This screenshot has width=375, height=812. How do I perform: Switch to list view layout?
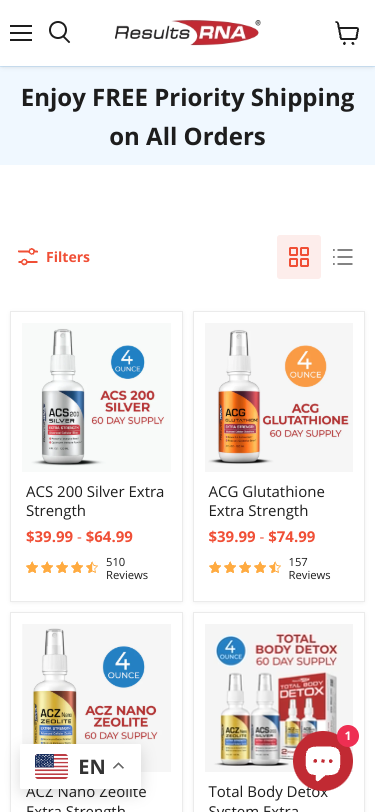click(x=343, y=257)
